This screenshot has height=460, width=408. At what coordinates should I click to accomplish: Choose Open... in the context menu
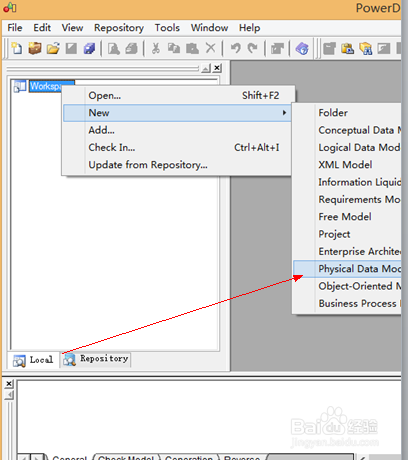point(177,95)
